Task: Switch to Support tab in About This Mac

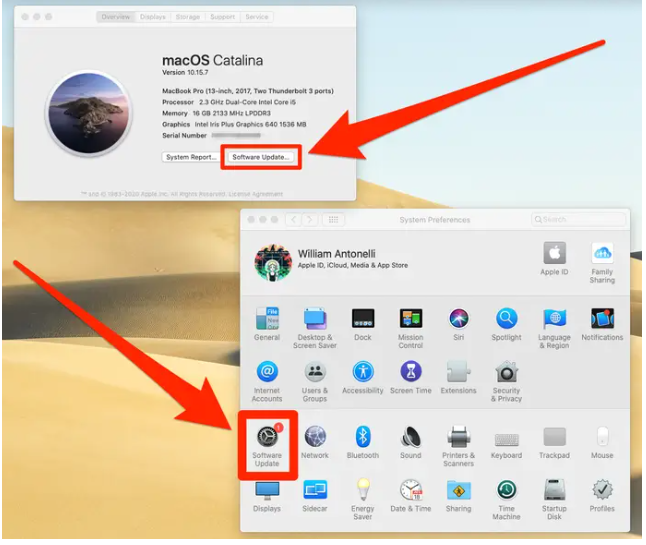Action: point(222,17)
